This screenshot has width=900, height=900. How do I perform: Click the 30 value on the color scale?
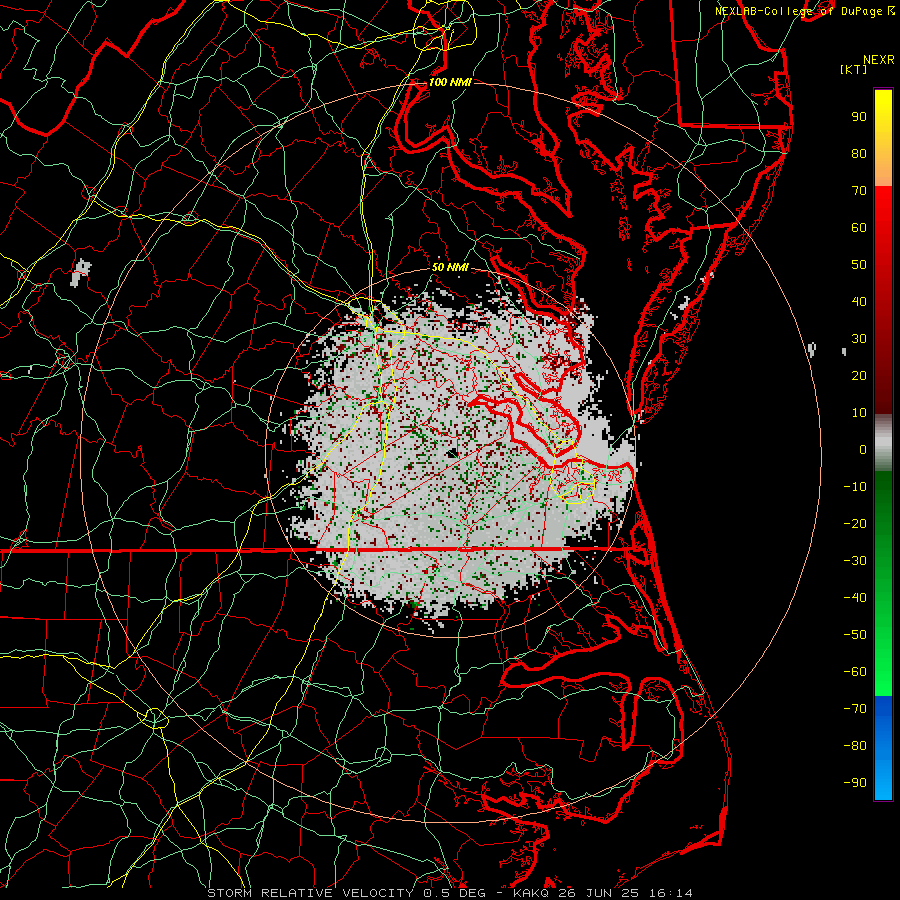pos(859,339)
